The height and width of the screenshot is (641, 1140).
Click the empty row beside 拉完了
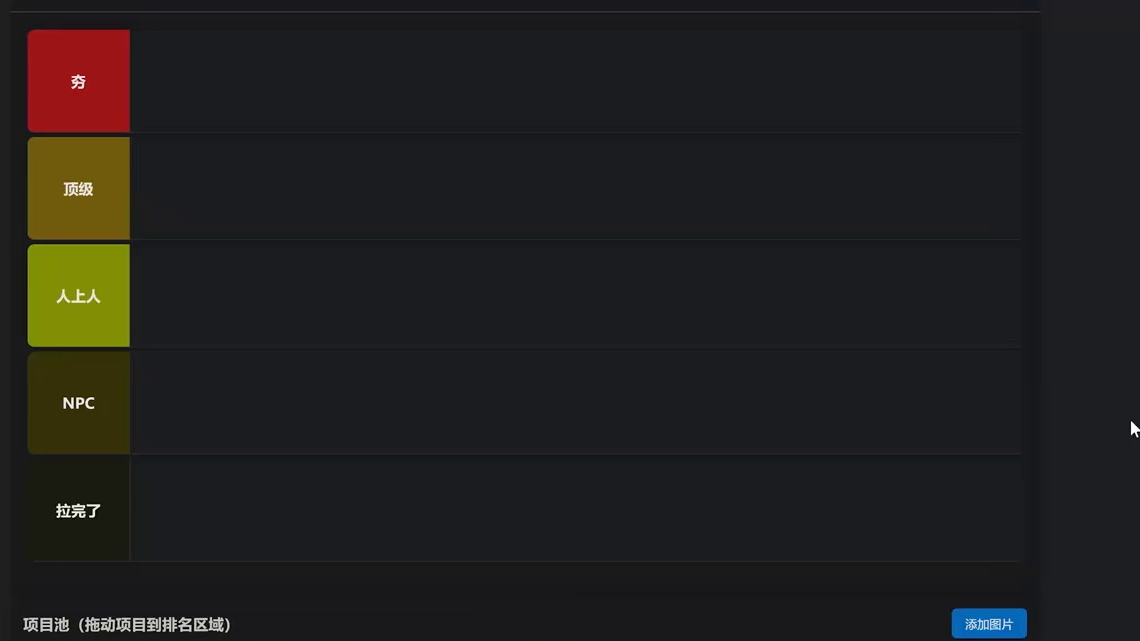575,509
